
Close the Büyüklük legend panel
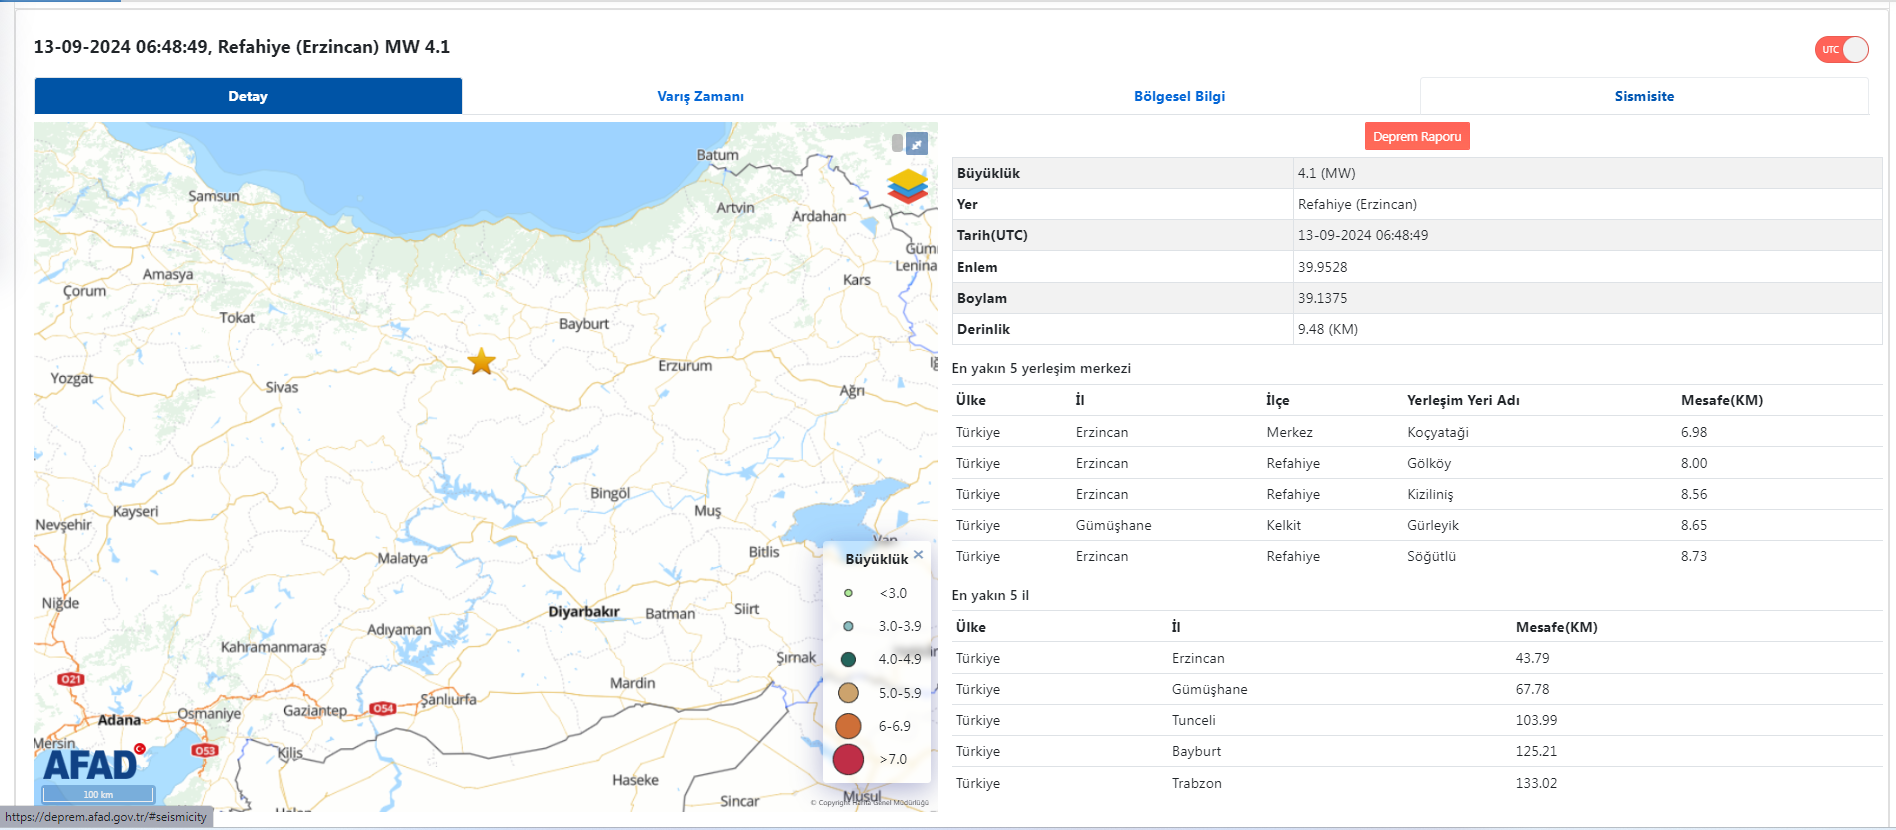point(918,554)
